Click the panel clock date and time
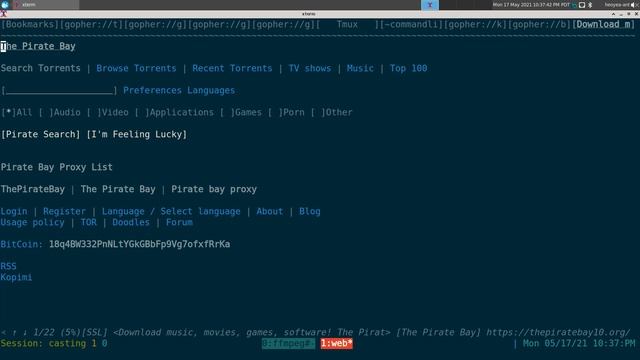Image resolution: width=640 pixels, height=360 pixels. pos(531,5)
